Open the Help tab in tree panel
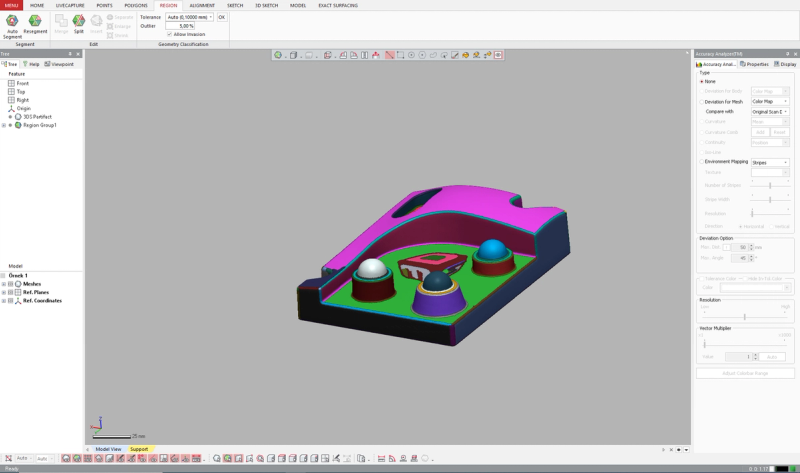Screen dimensions: 800x473 tap(31, 64)
